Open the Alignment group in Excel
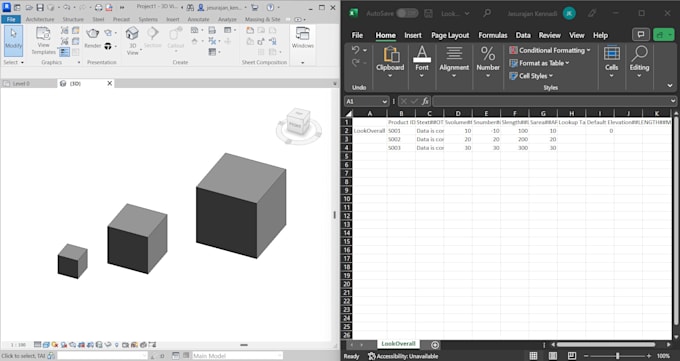680x361 pixels. pyautogui.click(x=454, y=62)
